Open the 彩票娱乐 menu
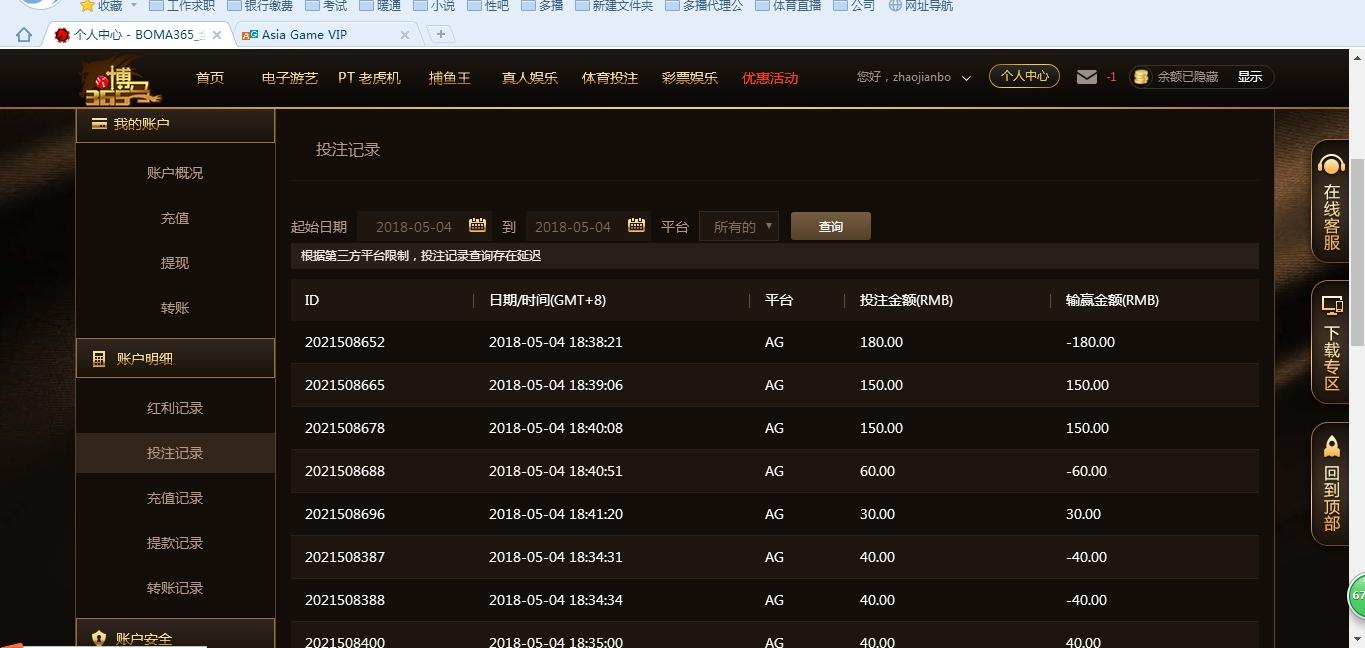Screen dimensions: 1365x648 [x=690, y=77]
